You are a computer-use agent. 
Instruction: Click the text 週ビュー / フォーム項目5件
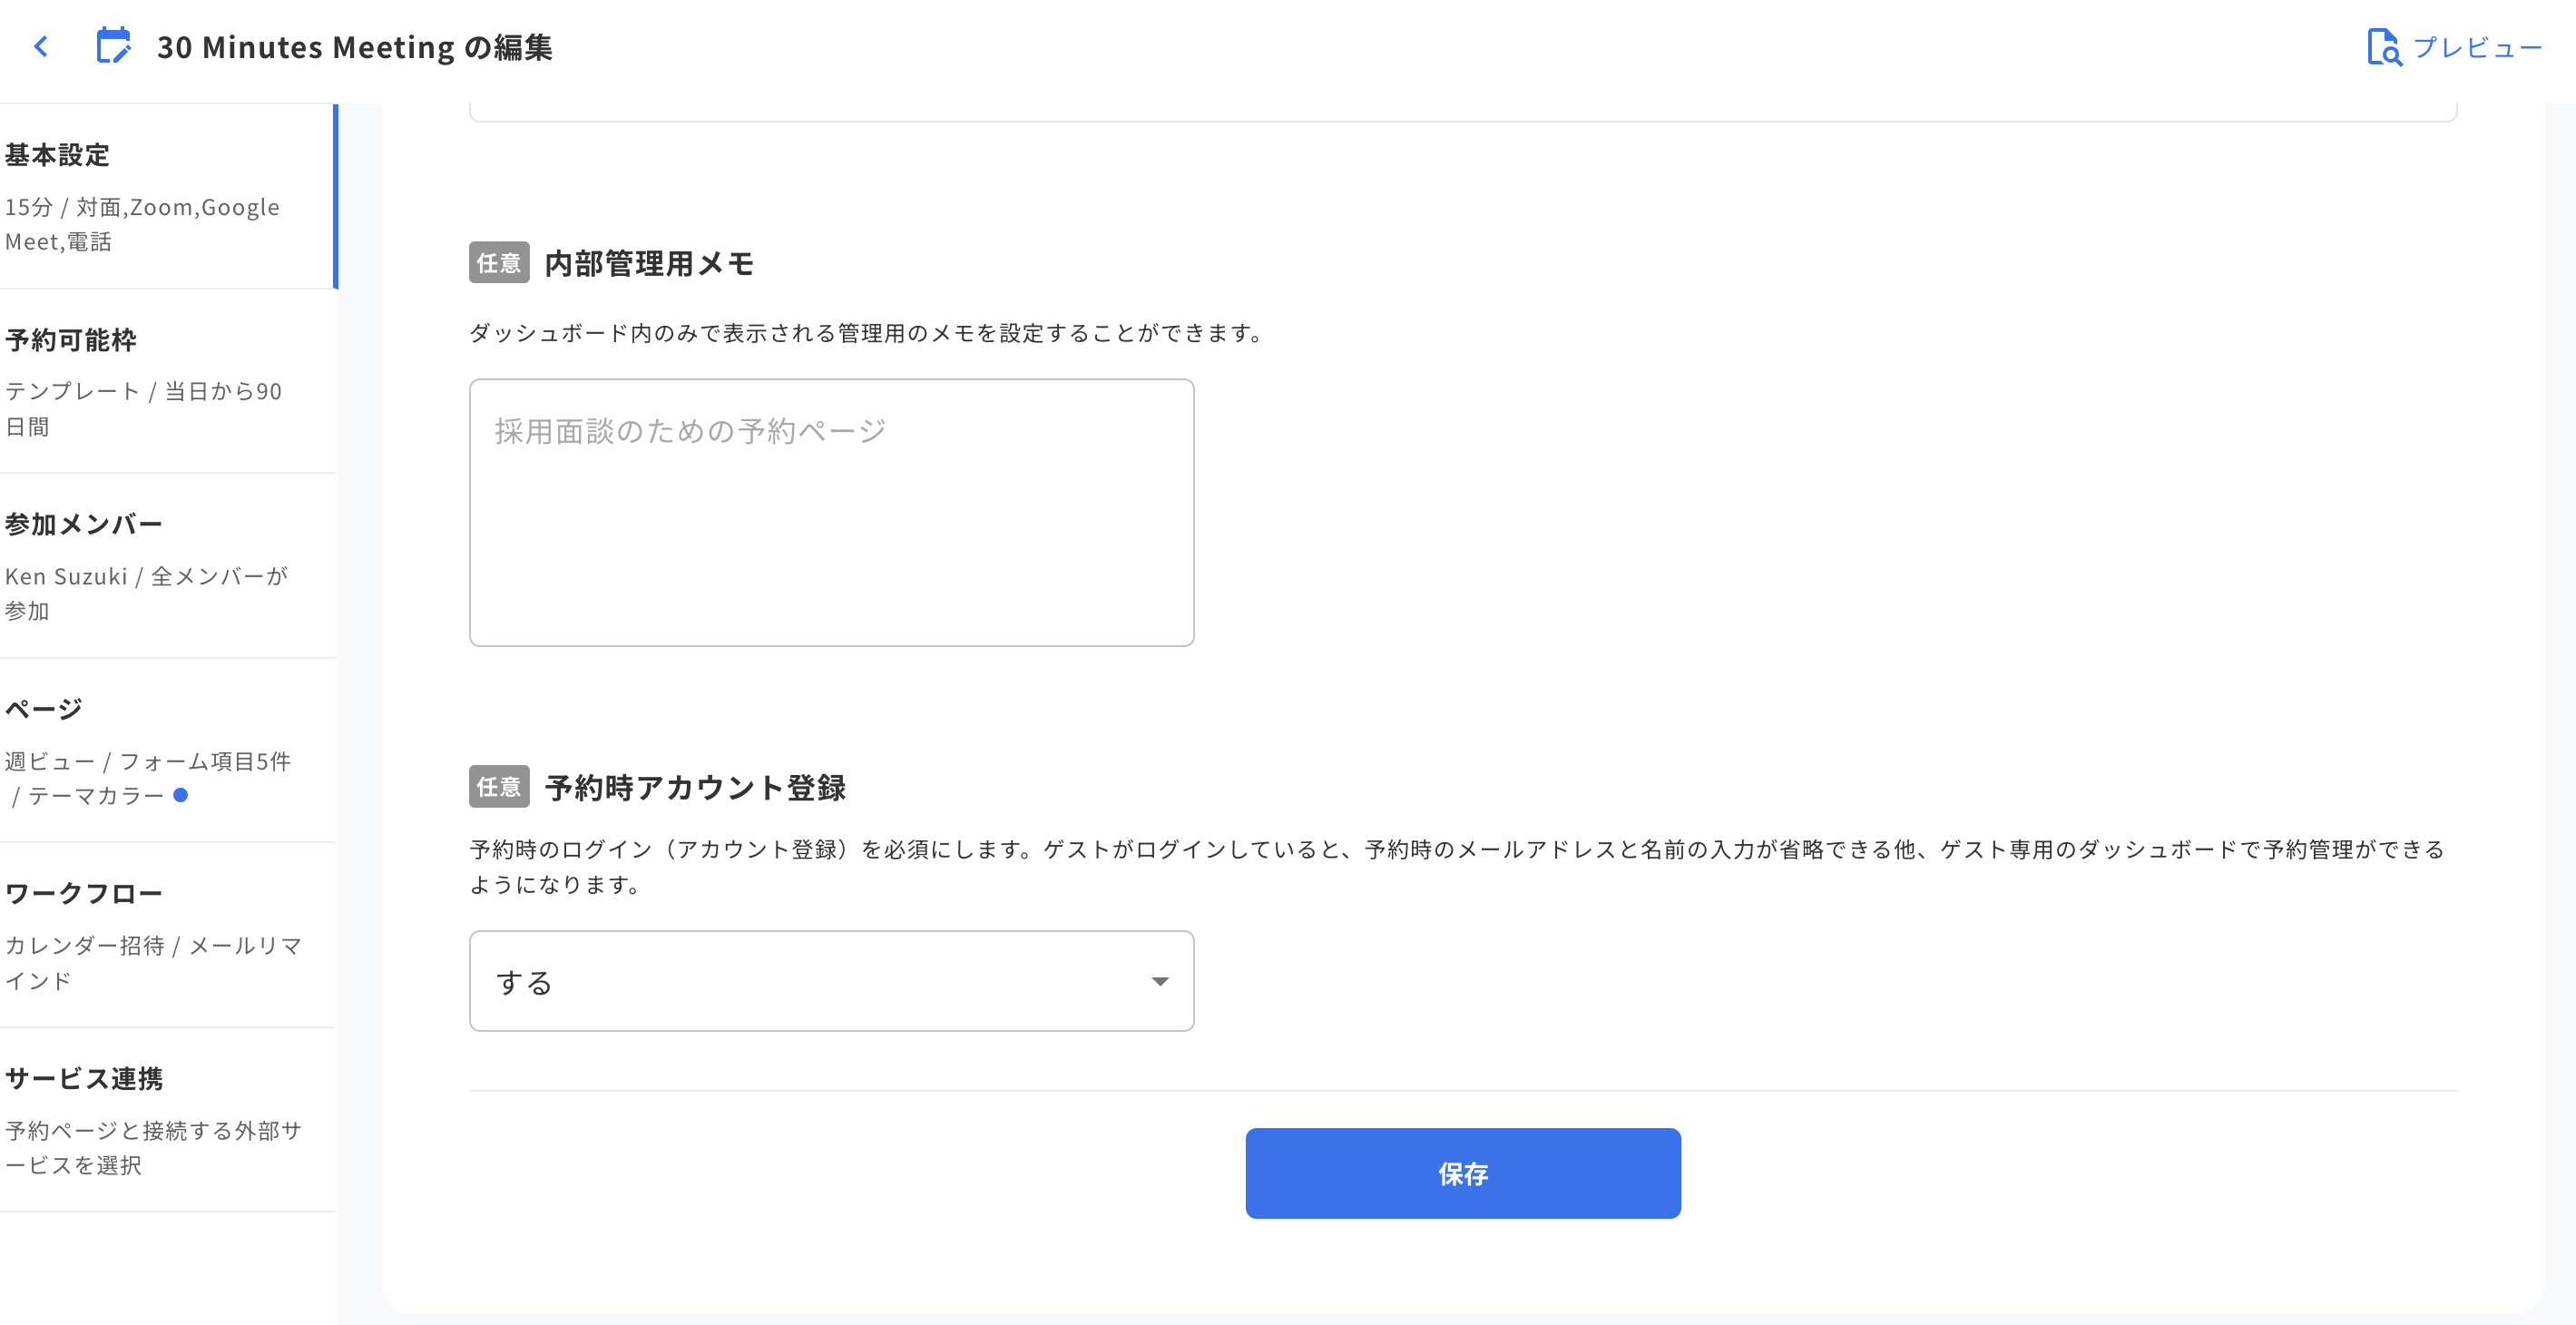point(148,761)
